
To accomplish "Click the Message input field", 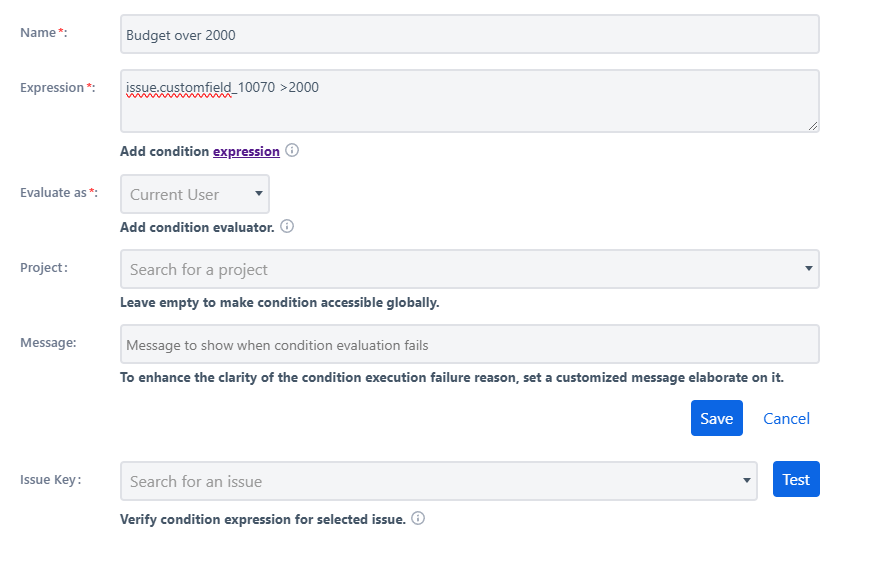I will coord(470,344).
